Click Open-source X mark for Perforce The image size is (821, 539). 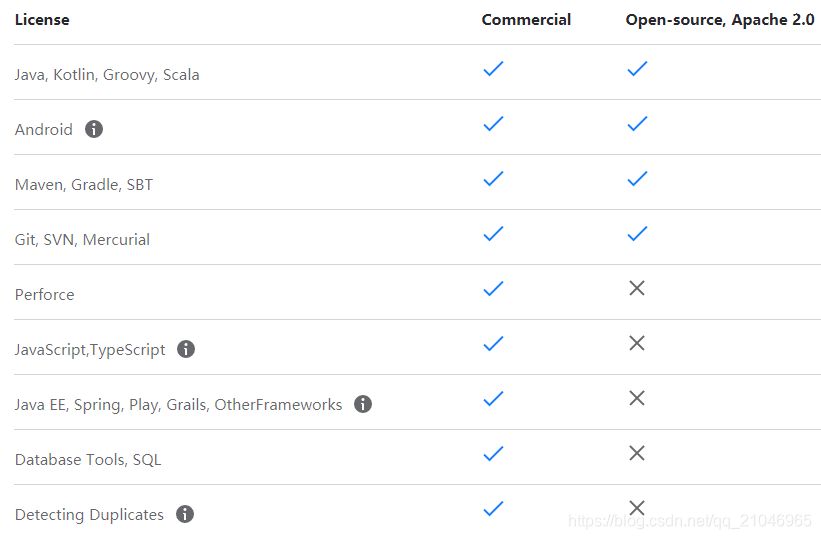[x=637, y=288]
